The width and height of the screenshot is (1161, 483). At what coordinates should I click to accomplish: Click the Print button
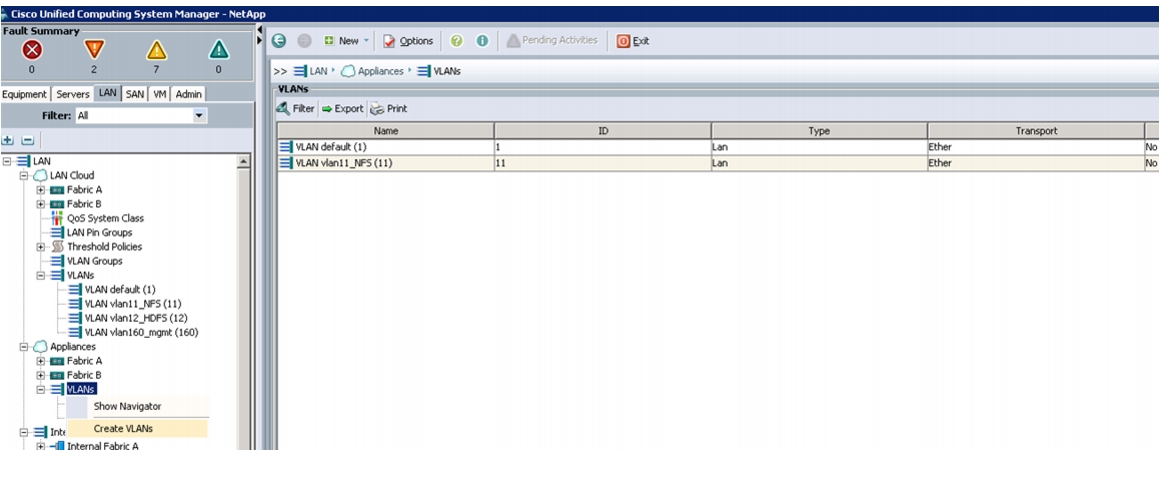389,108
